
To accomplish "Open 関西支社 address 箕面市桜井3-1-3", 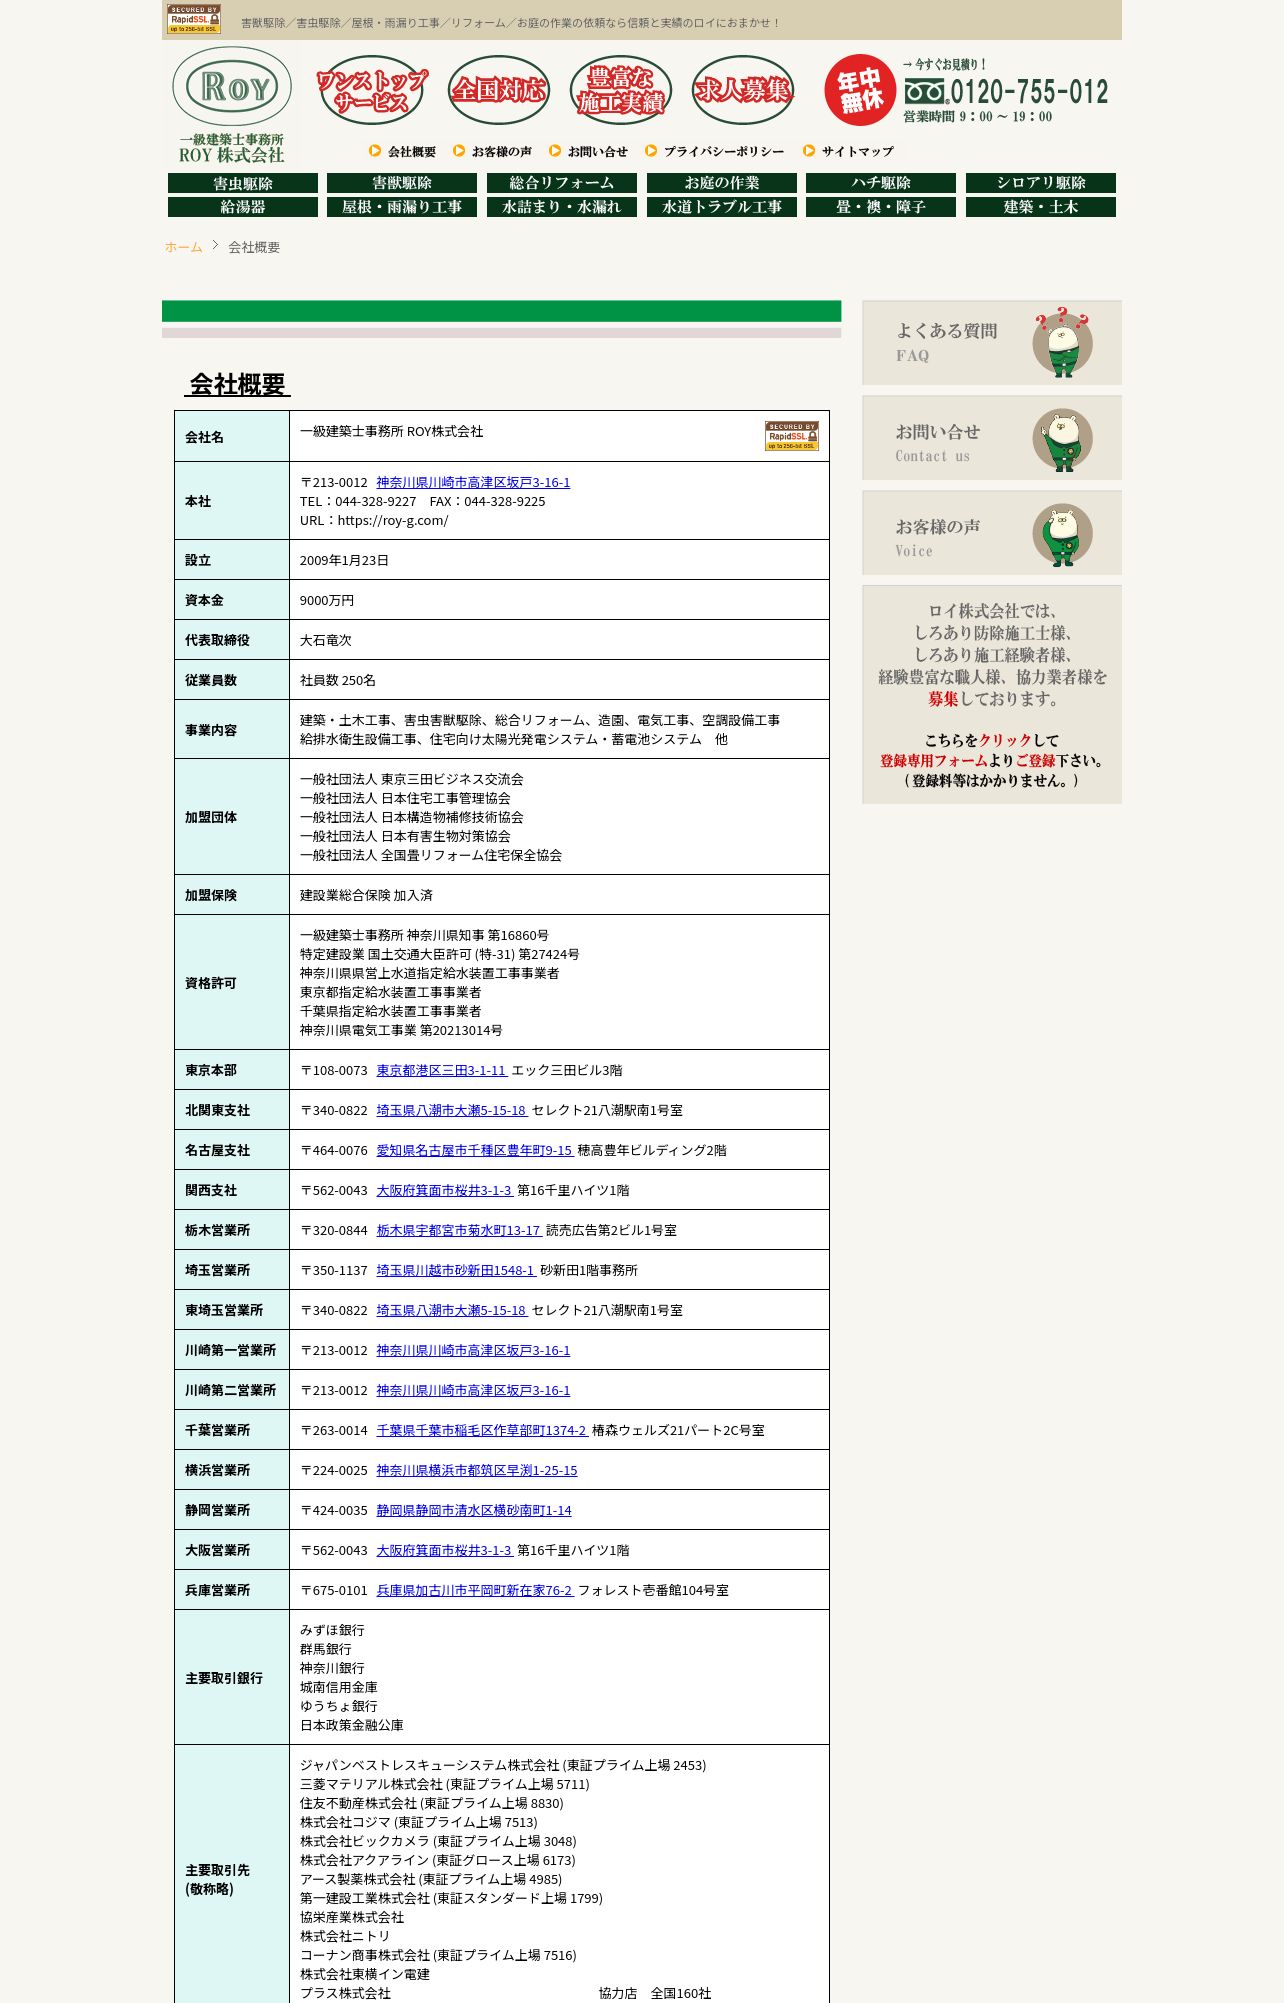I will pos(444,1190).
